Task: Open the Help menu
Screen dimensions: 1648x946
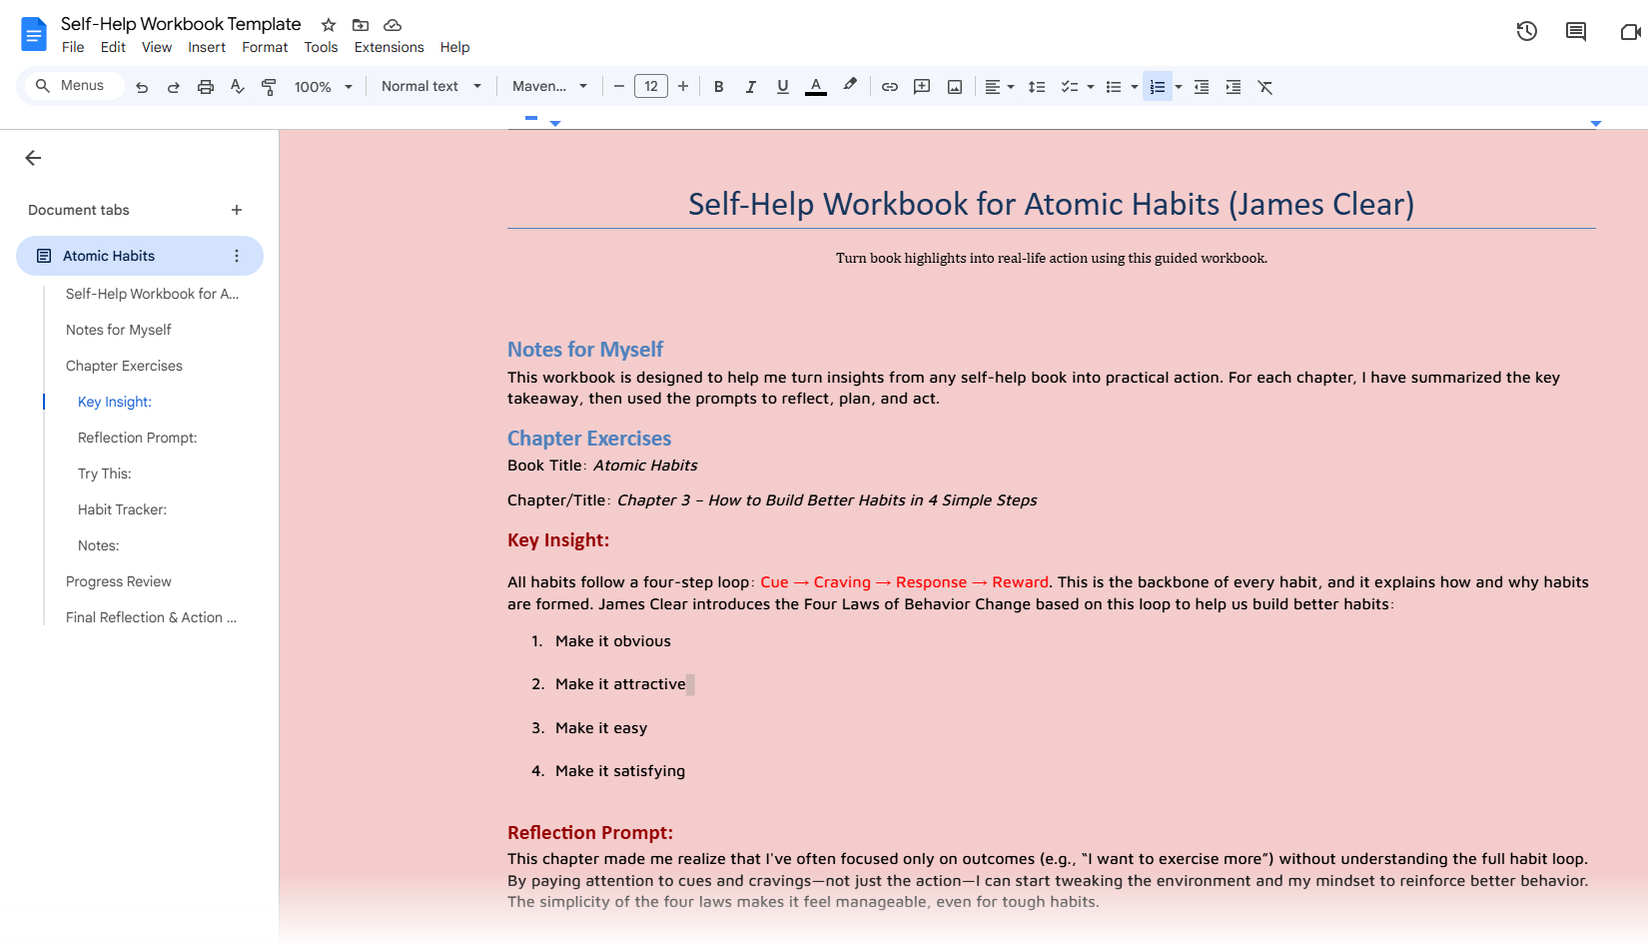Action: click(x=455, y=47)
